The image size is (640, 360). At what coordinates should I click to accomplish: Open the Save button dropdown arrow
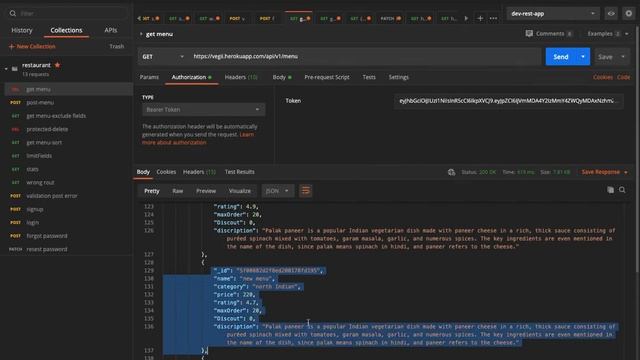(x=623, y=56)
